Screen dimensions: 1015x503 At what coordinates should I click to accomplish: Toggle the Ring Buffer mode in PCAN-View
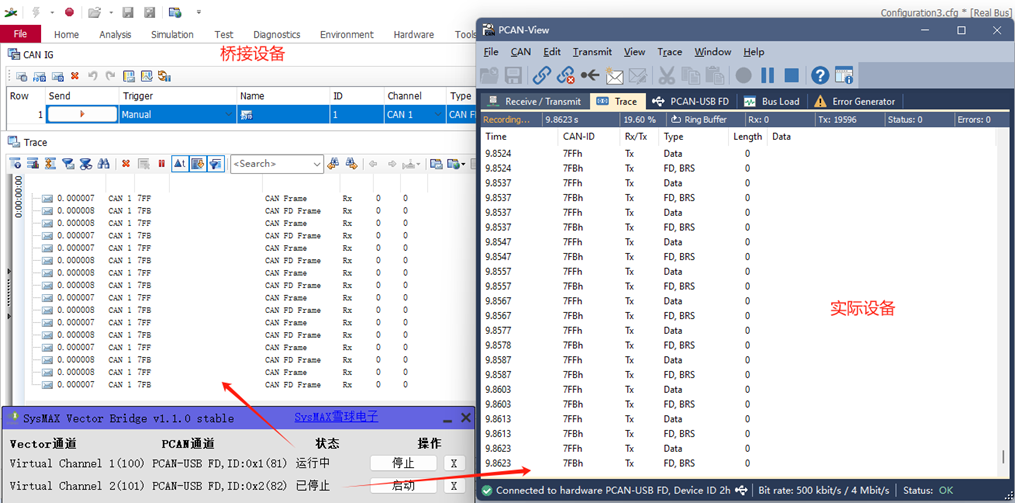pyautogui.click(x=698, y=119)
